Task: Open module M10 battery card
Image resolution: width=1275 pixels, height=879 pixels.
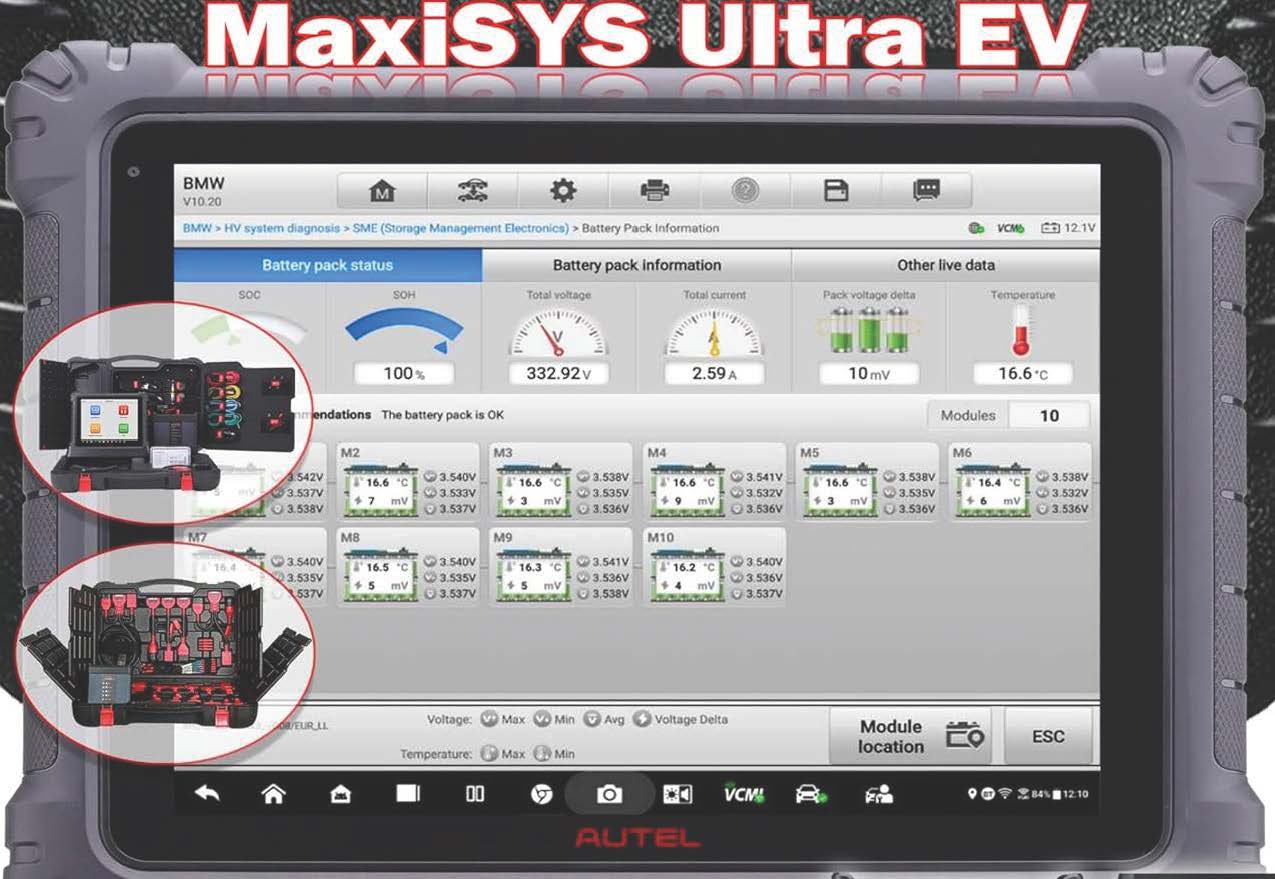Action: coord(713,566)
